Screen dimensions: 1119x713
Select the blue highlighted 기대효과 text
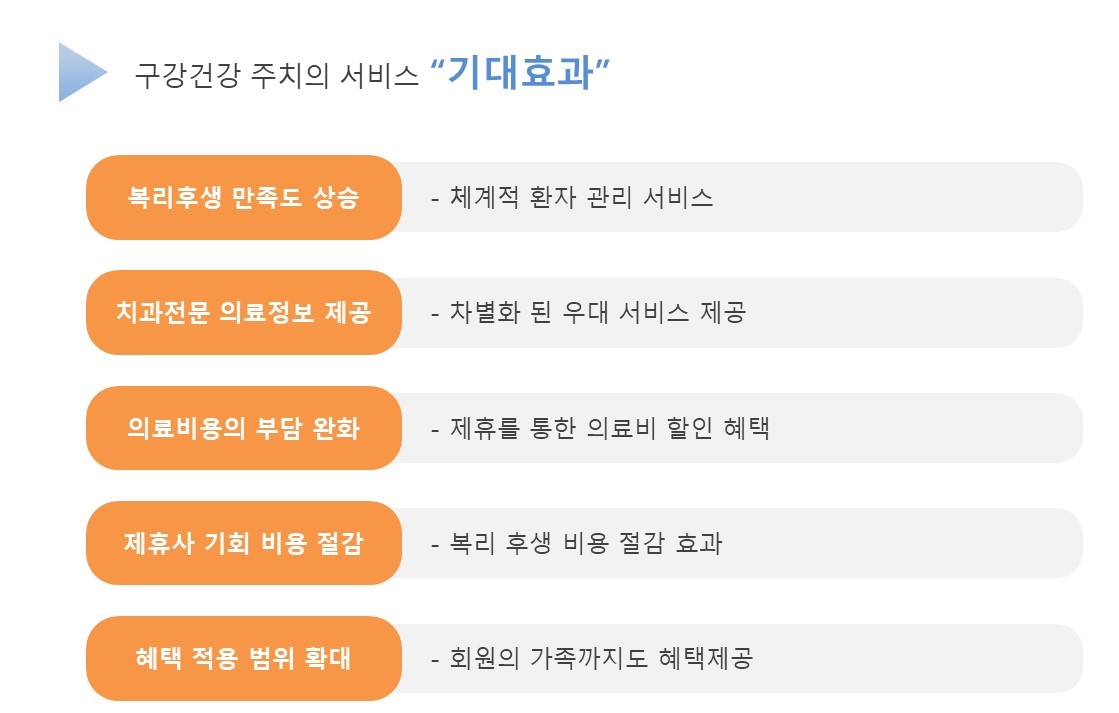tap(520, 72)
